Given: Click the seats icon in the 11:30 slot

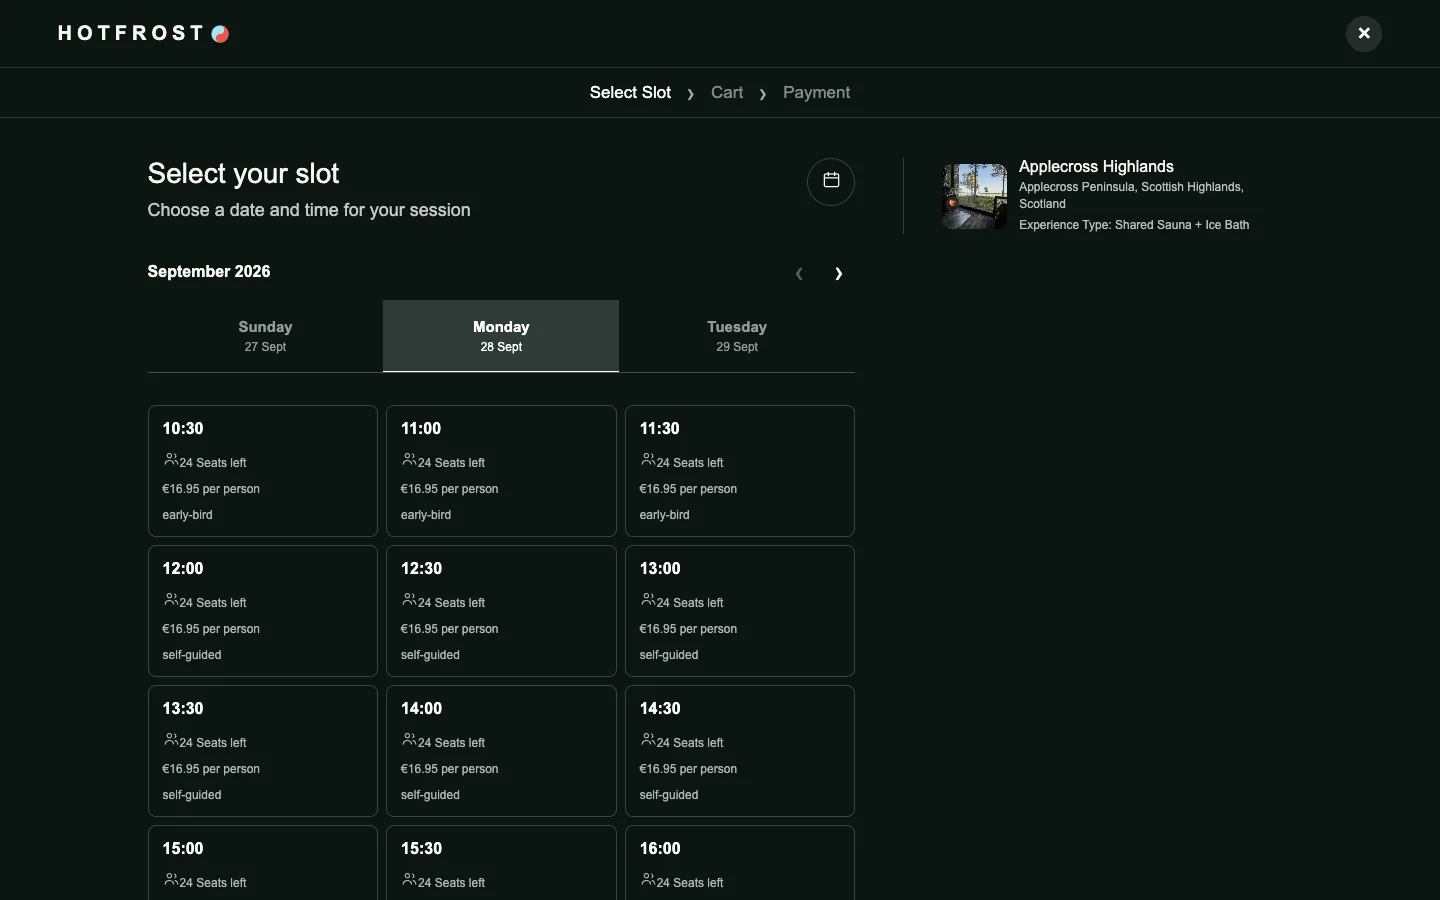Looking at the screenshot, I should click(x=648, y=460).
